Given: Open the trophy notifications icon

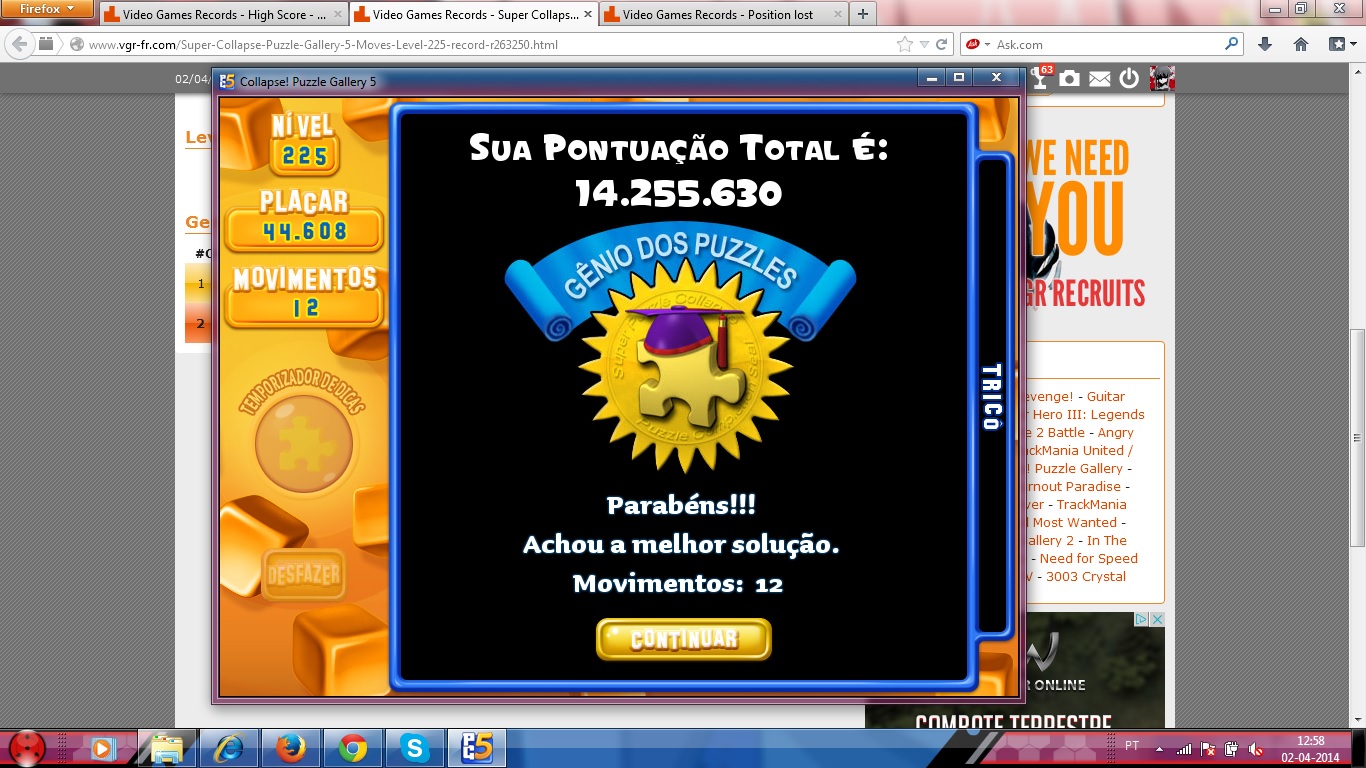Looking at the screenshot, I should (x=1040, y=80).
